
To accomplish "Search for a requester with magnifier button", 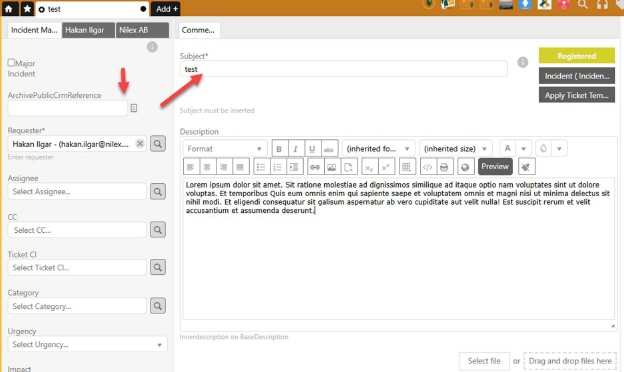I will [x=158, y=144].
